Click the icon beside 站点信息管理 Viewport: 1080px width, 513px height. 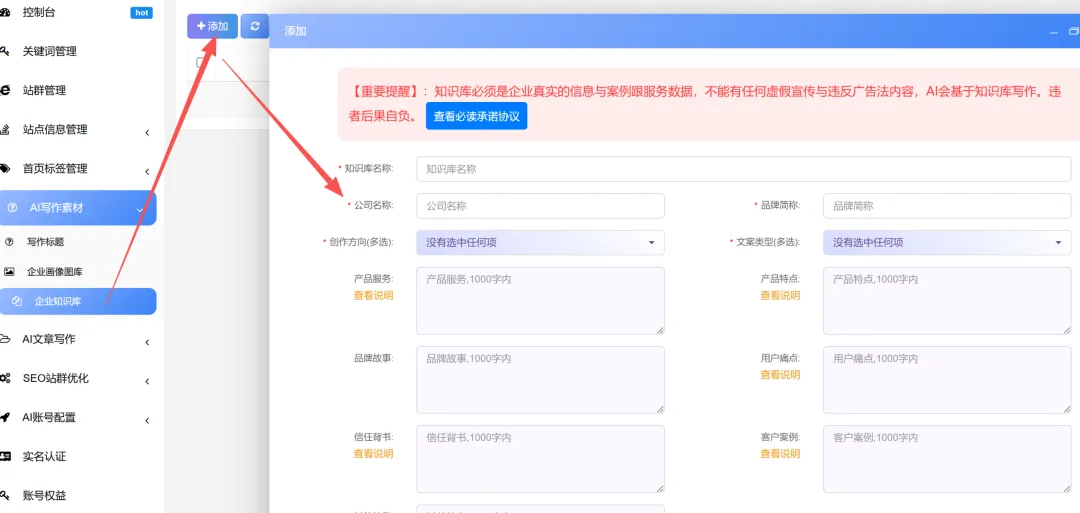(5, 129)
